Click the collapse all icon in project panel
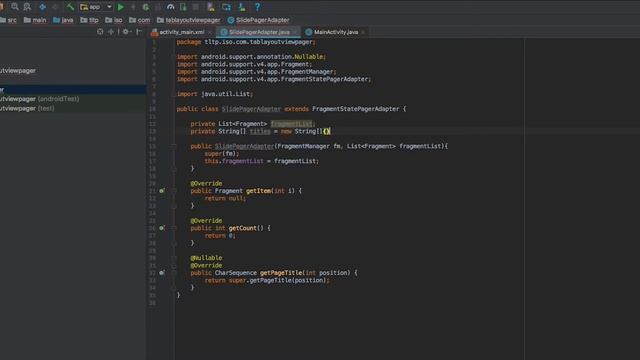 (x=111, y=31)
